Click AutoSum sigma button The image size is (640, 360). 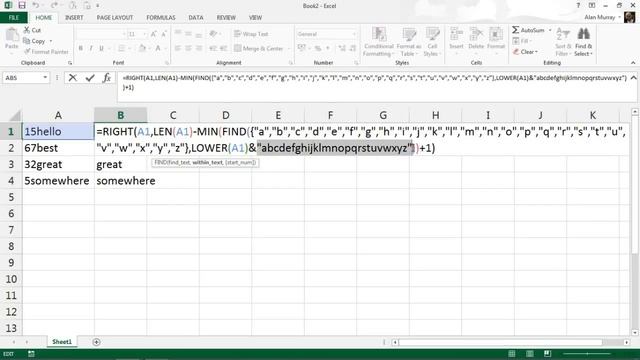tap(529, 30)
